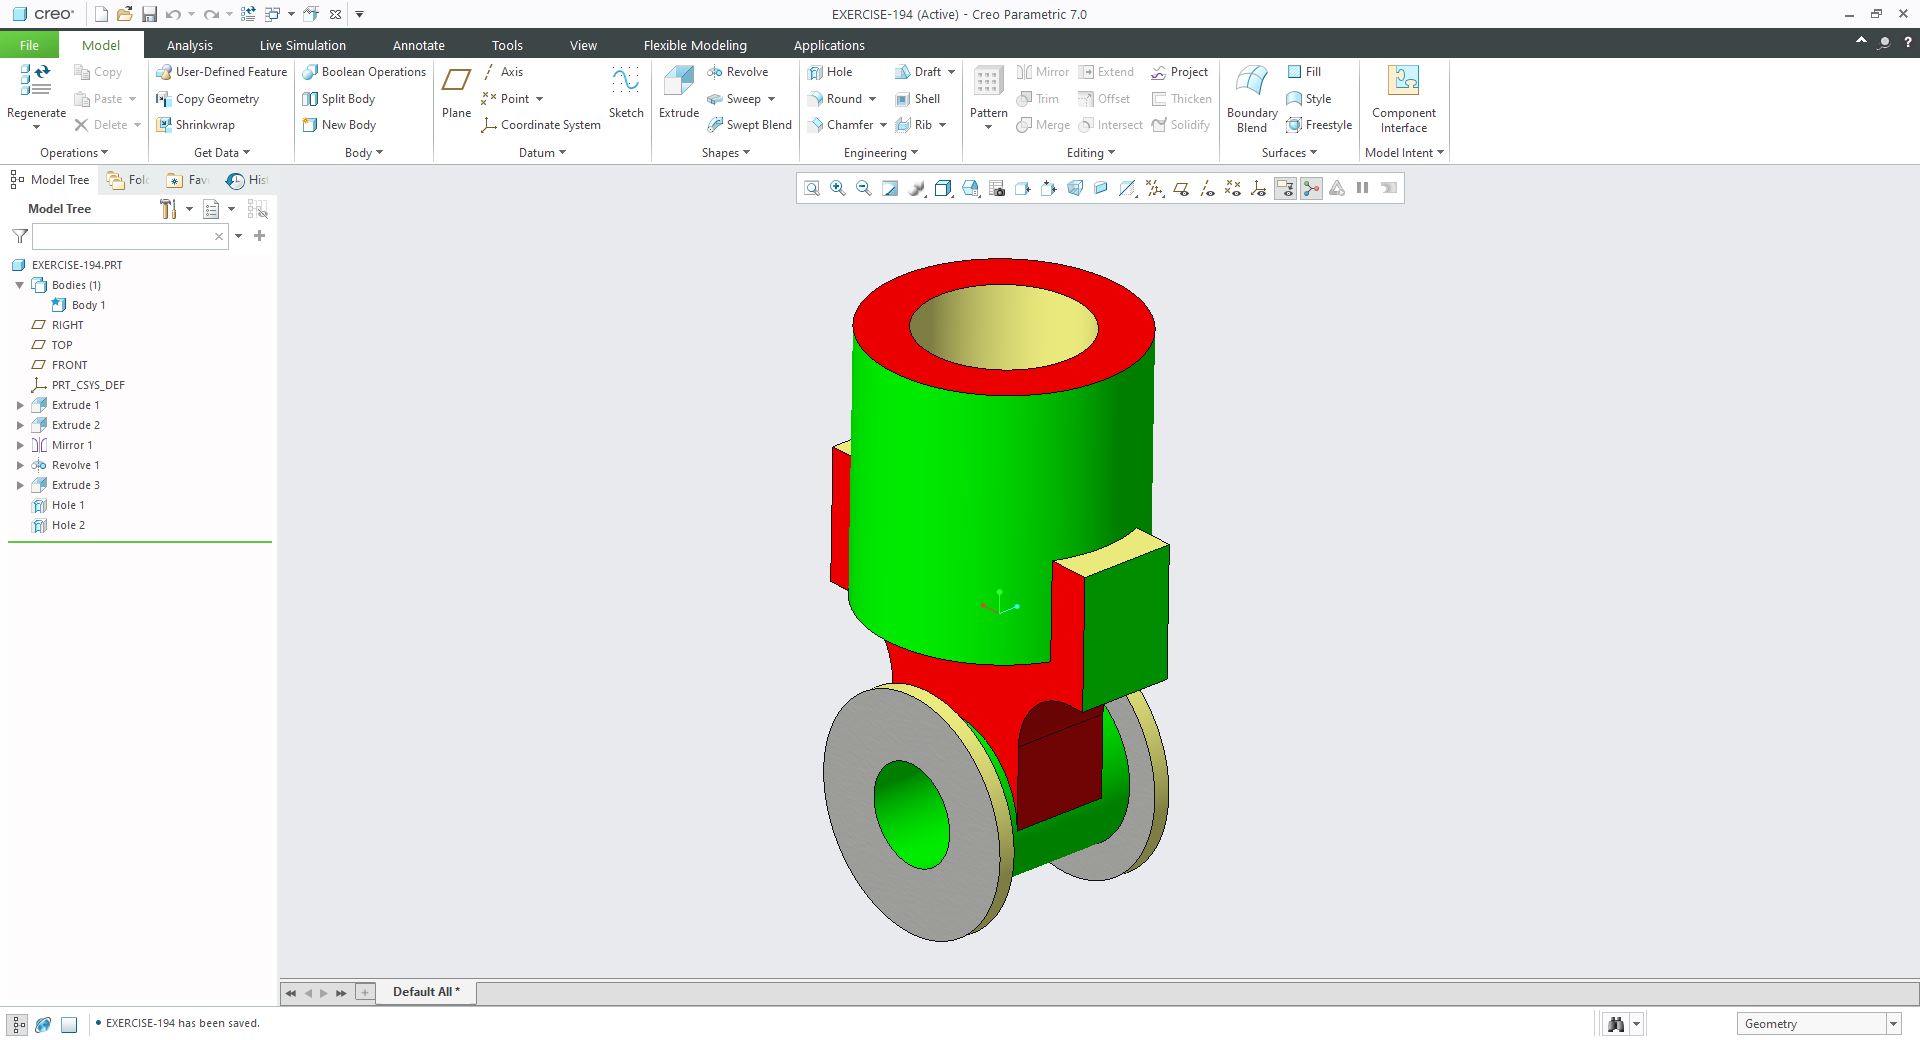Viewport: 1920px width, 1040px height.
Task: Click the New Body button
Action: (339, 125)
